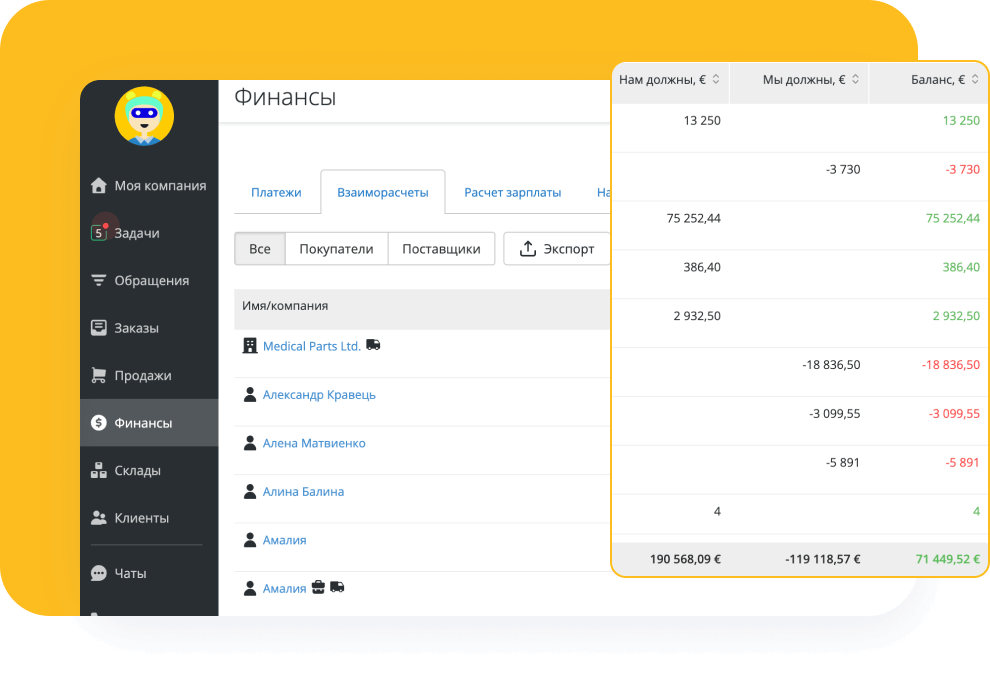The image size is (990, 688).
Task: Sort by Мы должны column arrows
Action: pyautogui.click(x=855, y=80)
